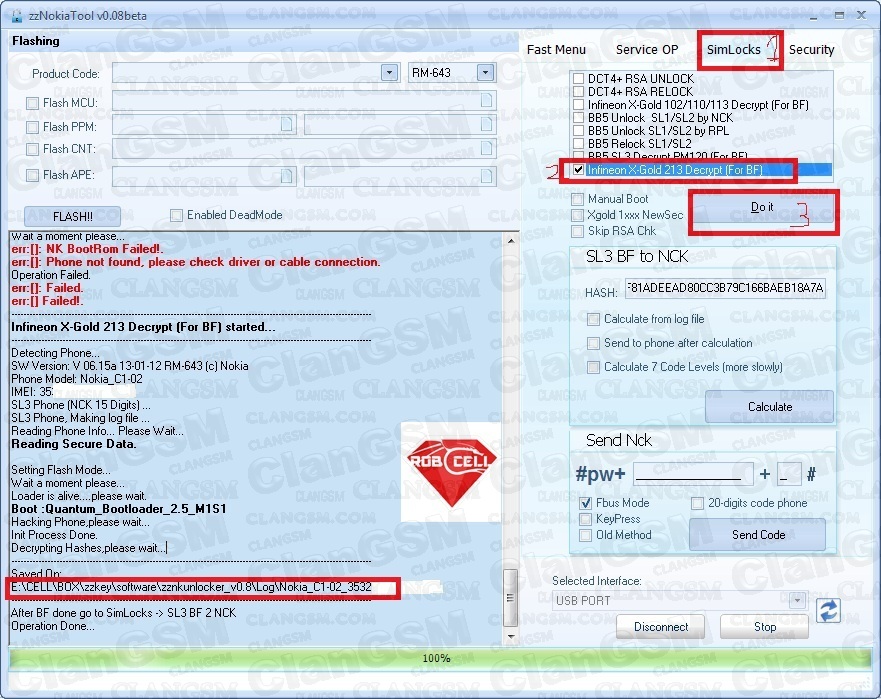The width and height of the screenshot is (881, 699).
Task: Check BB5 Unlock SL1/SL2 by NCK
Action: tap(578, 117)
